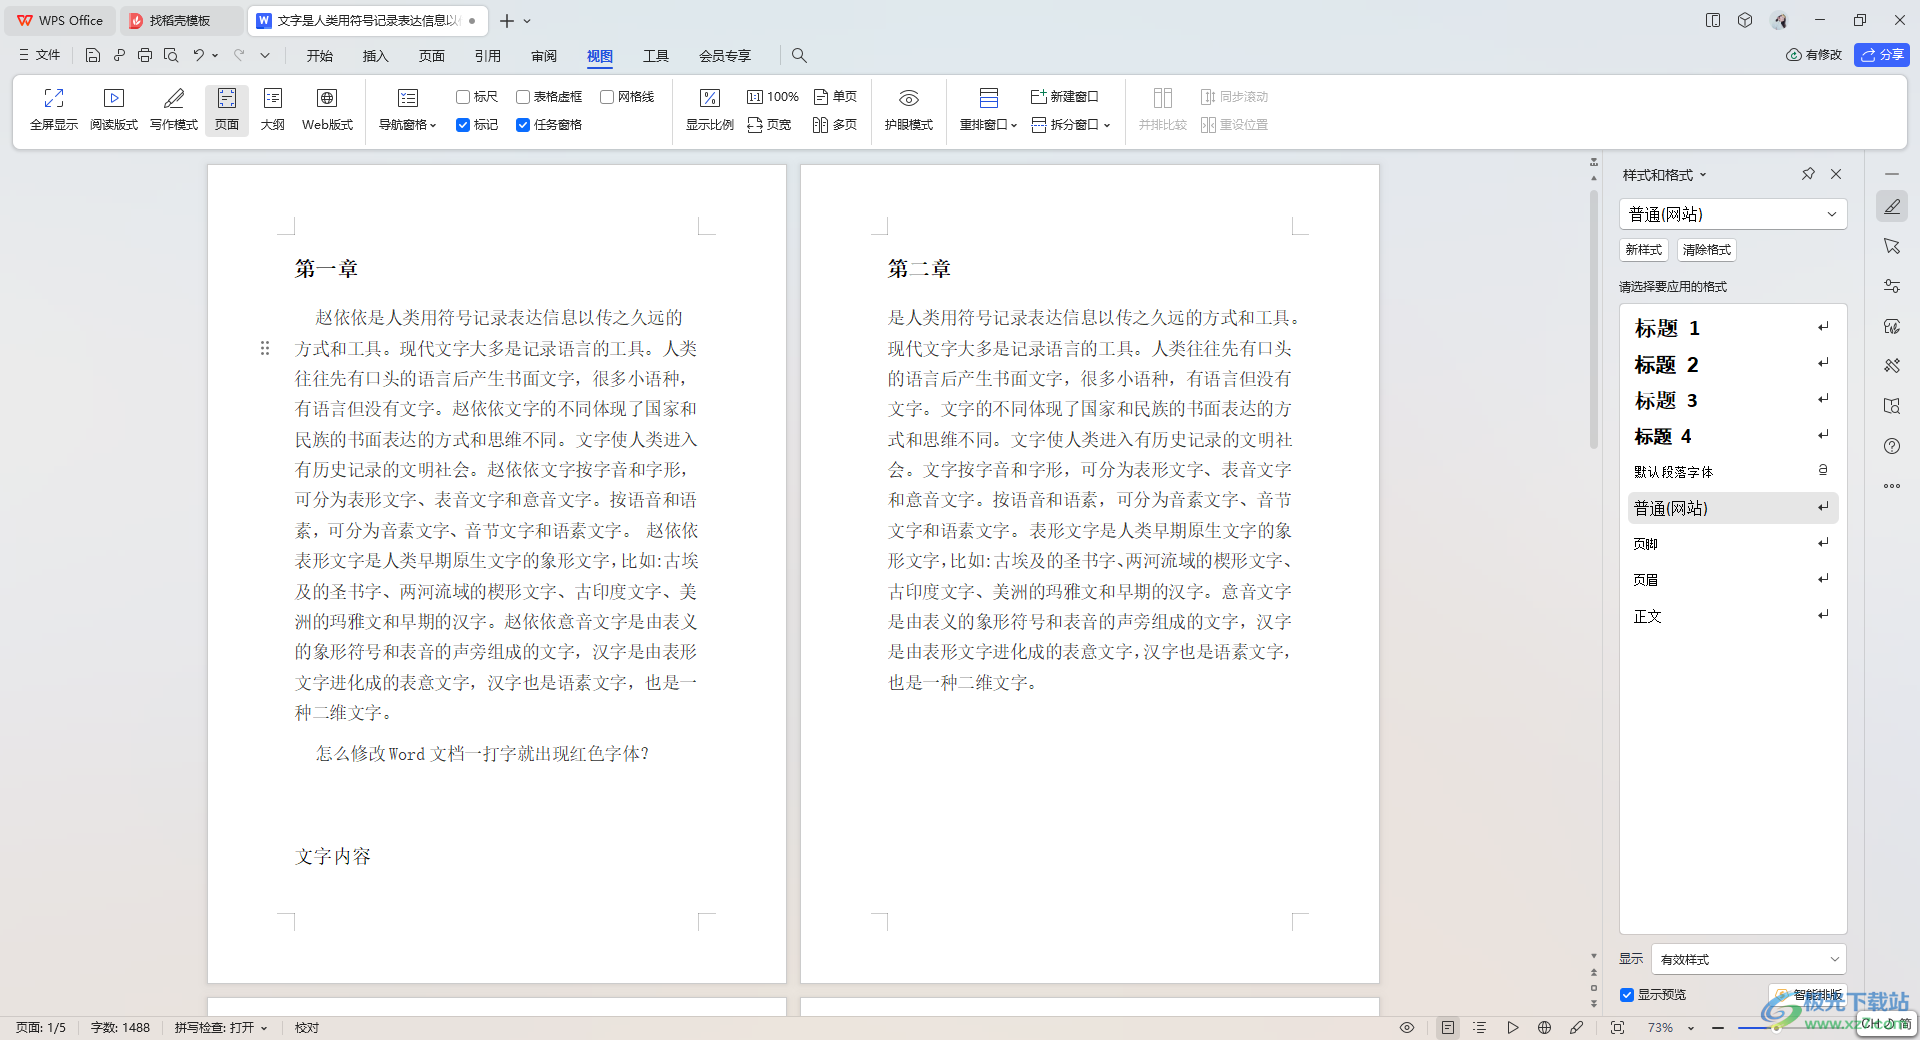Open the 拼写检查 status dropdown
This screenshot has height=1040, width=1920.
pos(221,1027)
